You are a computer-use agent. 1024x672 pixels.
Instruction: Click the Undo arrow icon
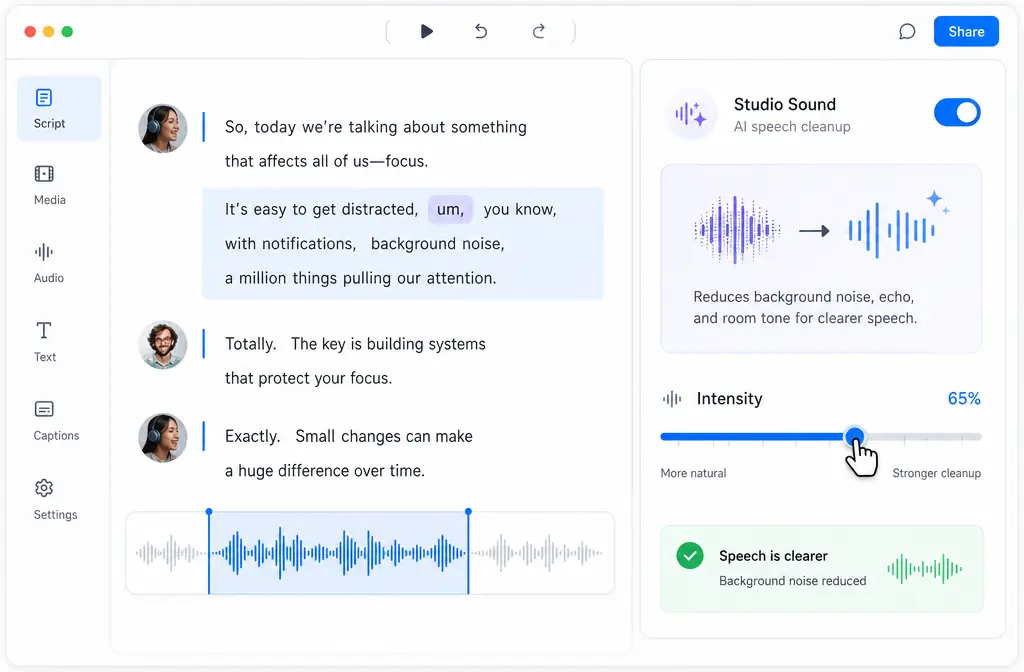(481, 31)
